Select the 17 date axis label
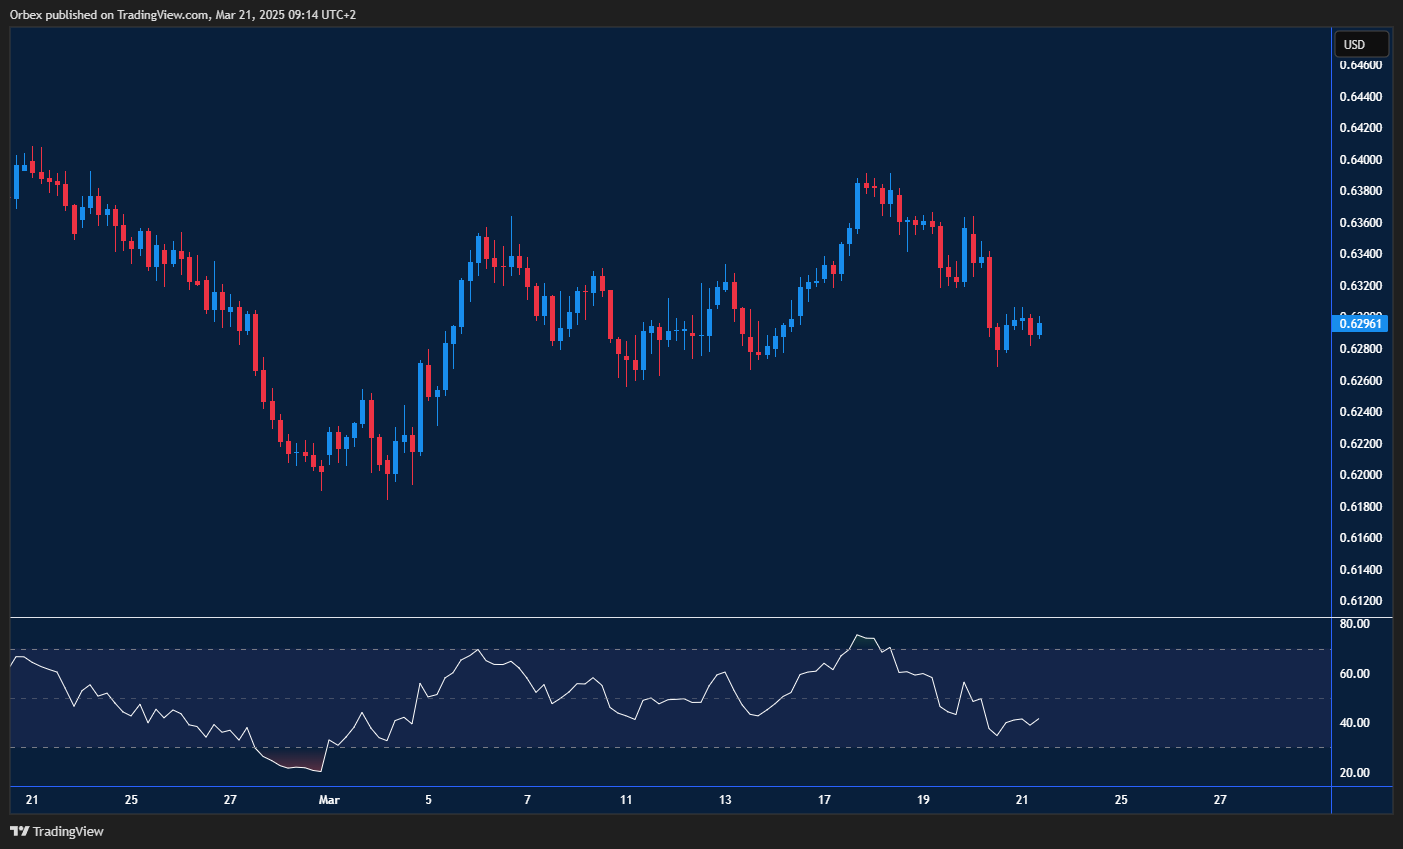1403x849 pixels. coord(823,800)
